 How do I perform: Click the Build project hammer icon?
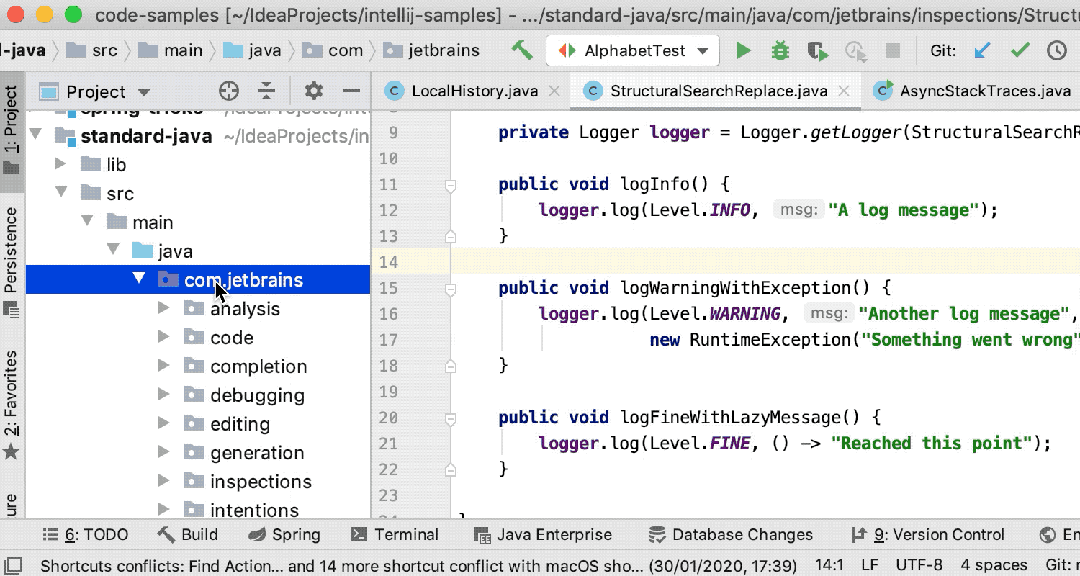coord(522,50)
